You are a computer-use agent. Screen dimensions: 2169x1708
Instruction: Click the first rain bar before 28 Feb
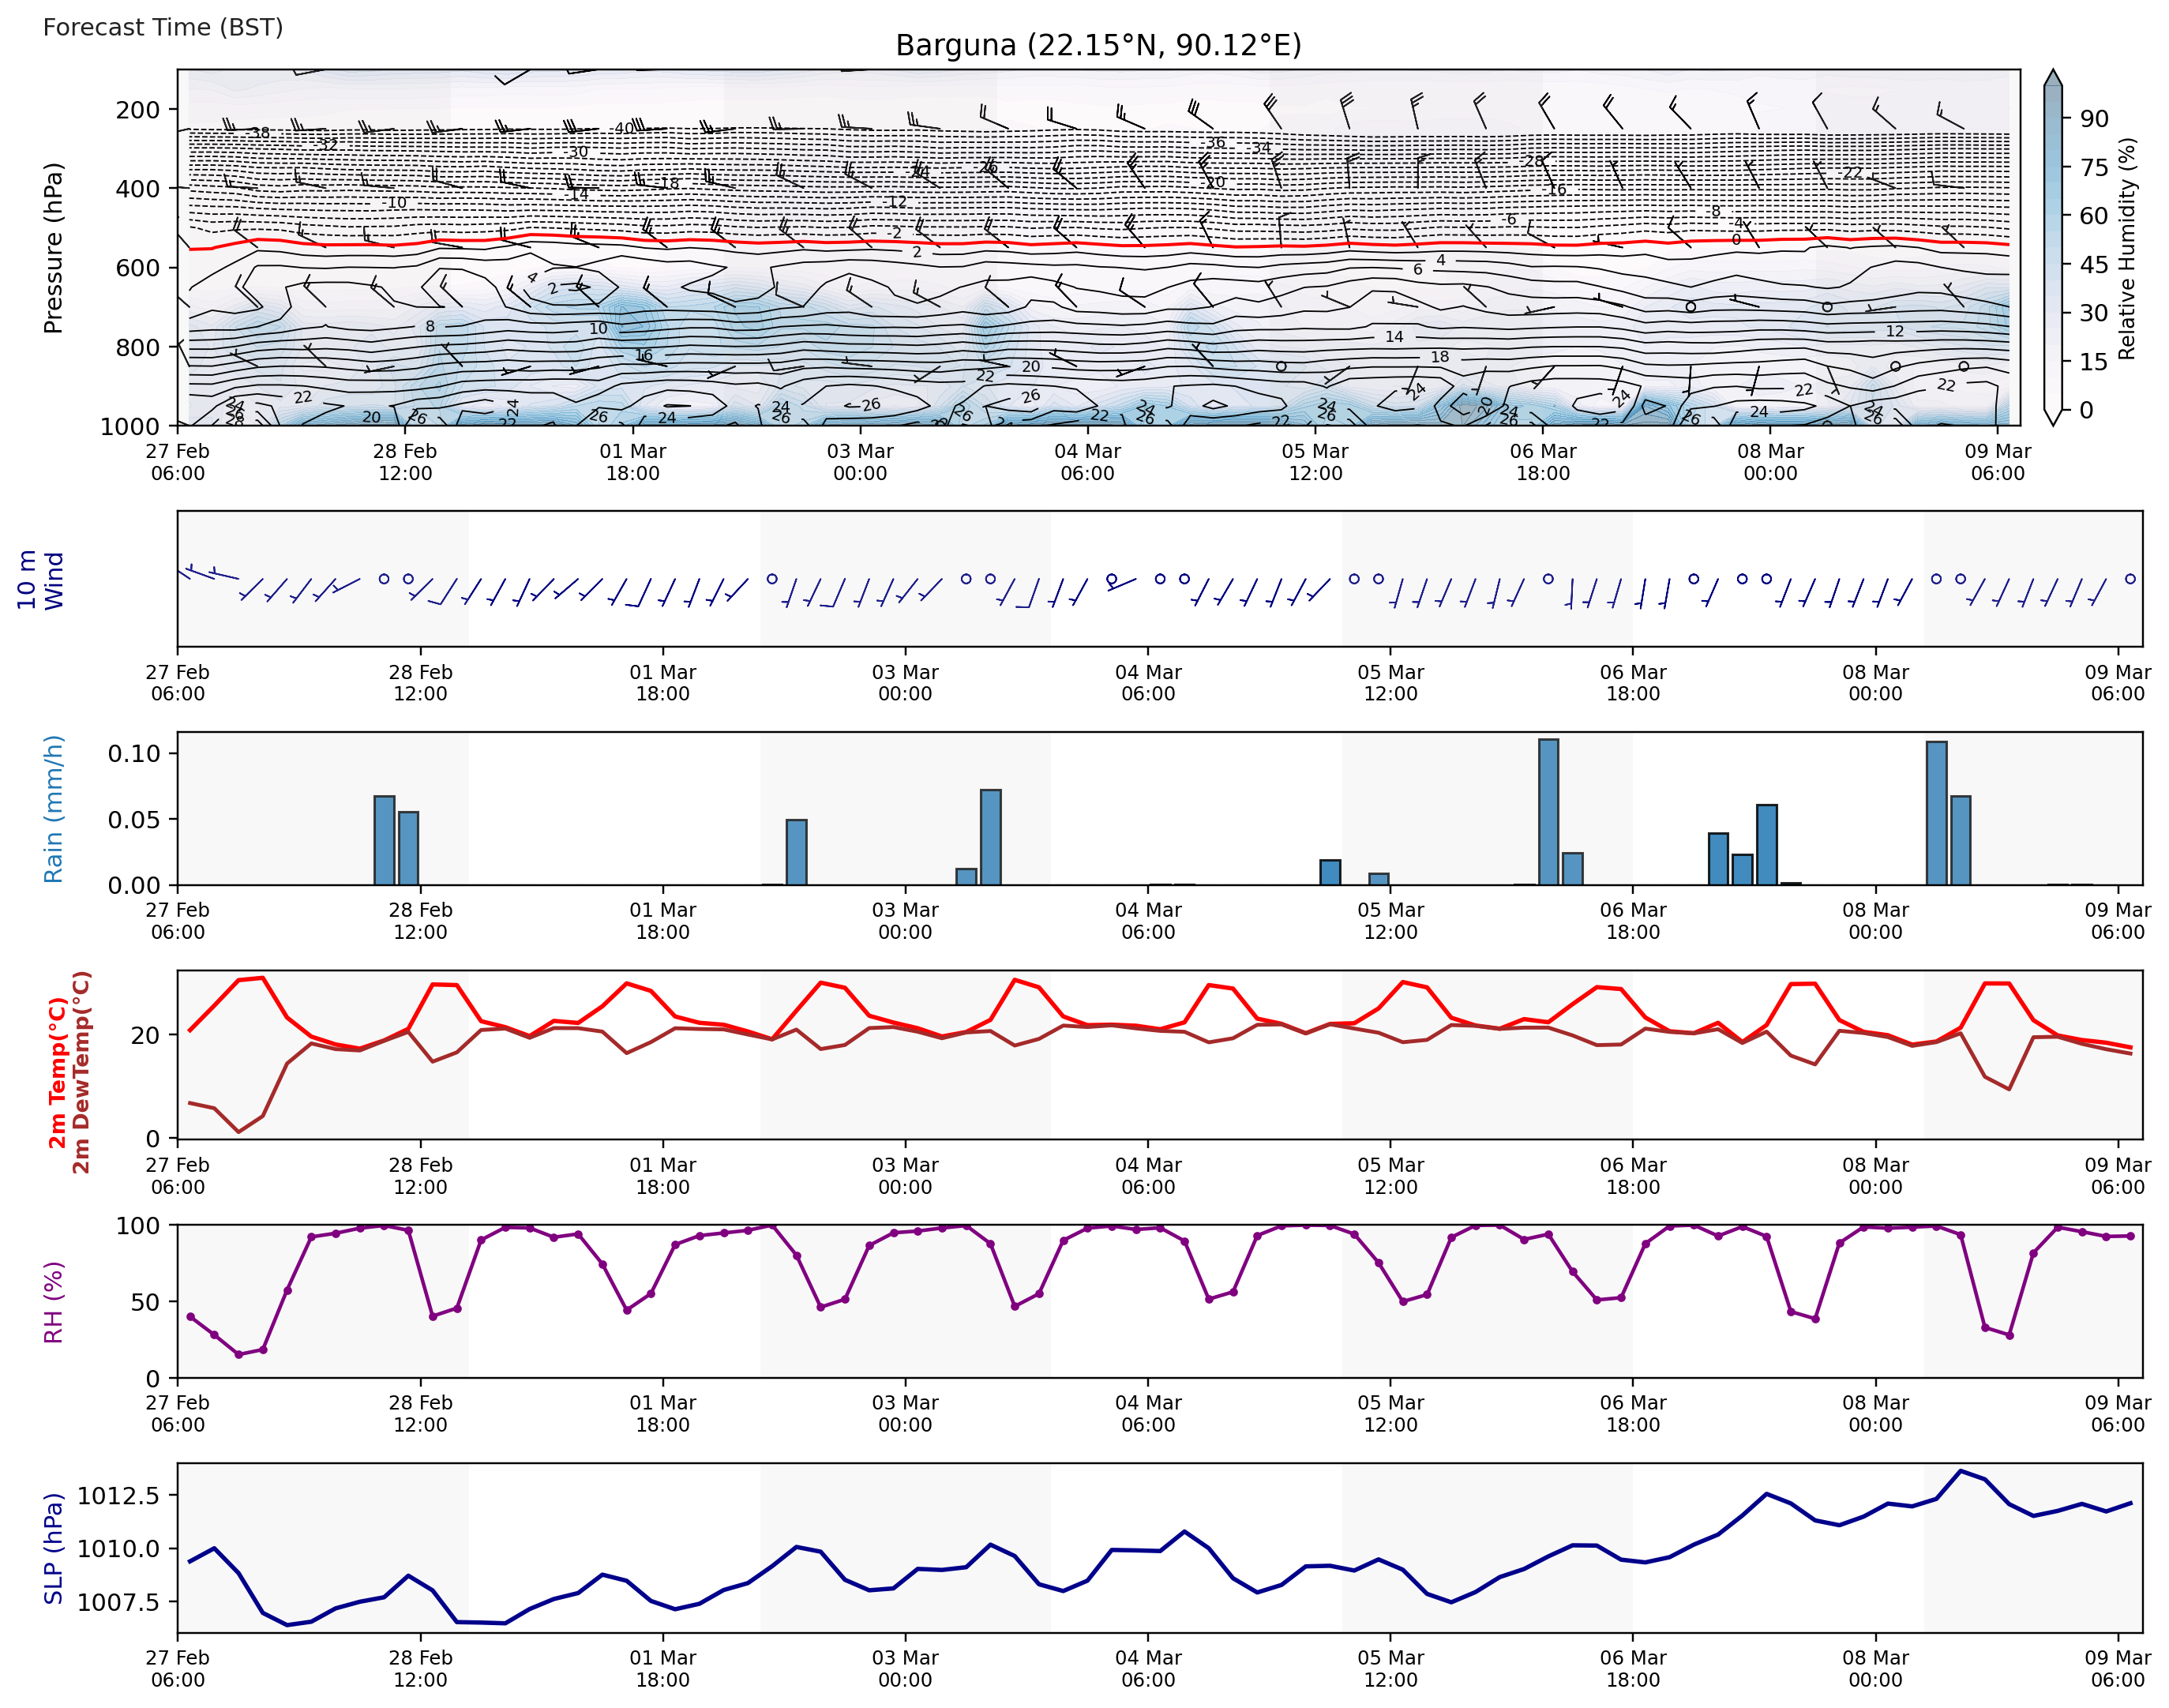[x=384, y=839]
